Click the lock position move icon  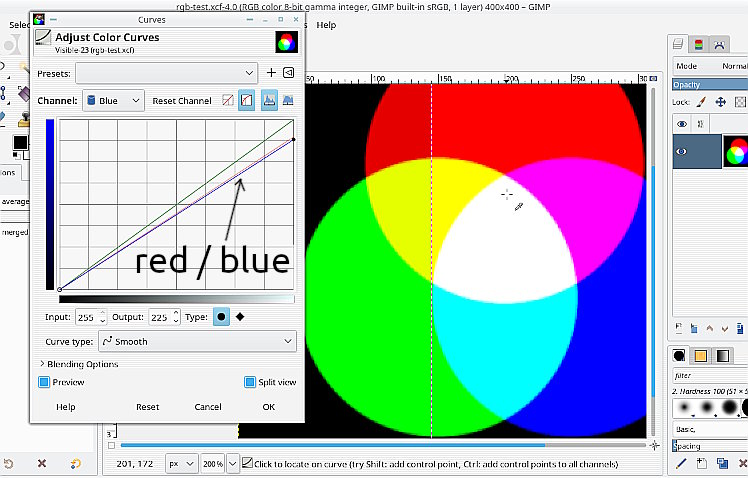click(720, 102)
